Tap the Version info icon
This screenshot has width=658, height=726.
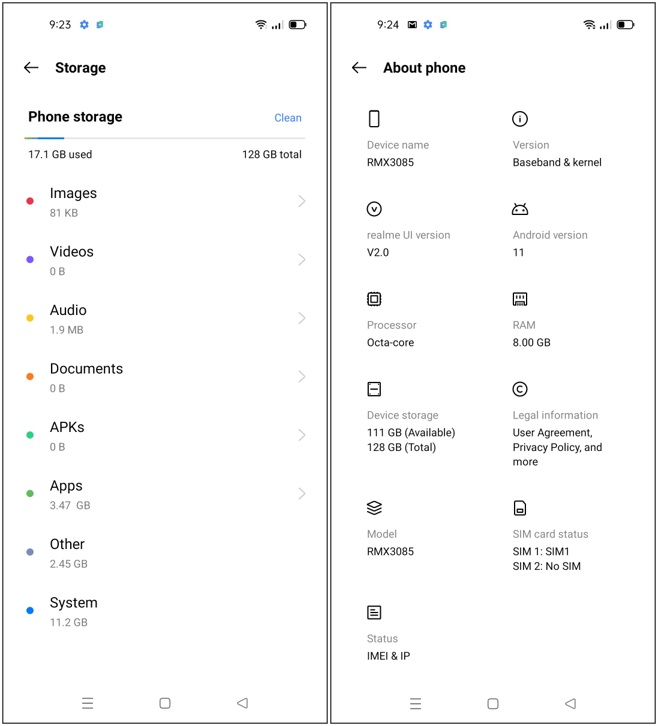(x=520, y=119)
